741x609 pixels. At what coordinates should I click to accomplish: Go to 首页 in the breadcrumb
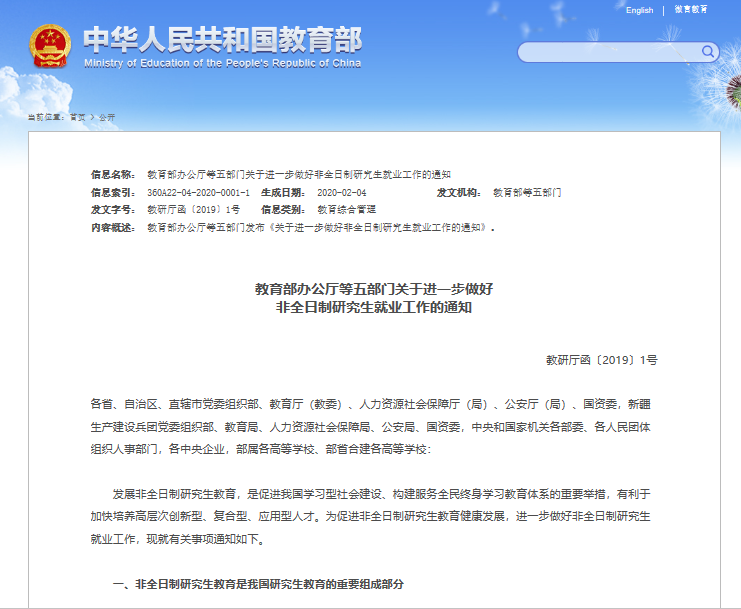click(x=78, y=117)
